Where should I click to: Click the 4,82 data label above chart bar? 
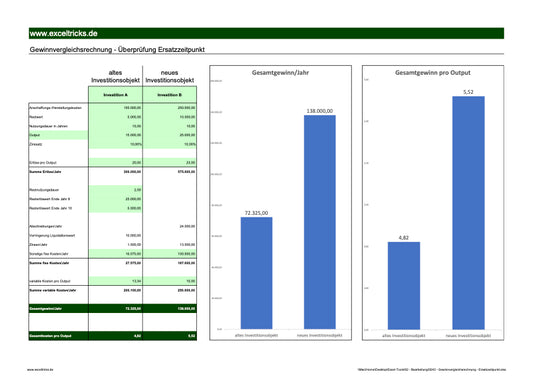[403, 238]
